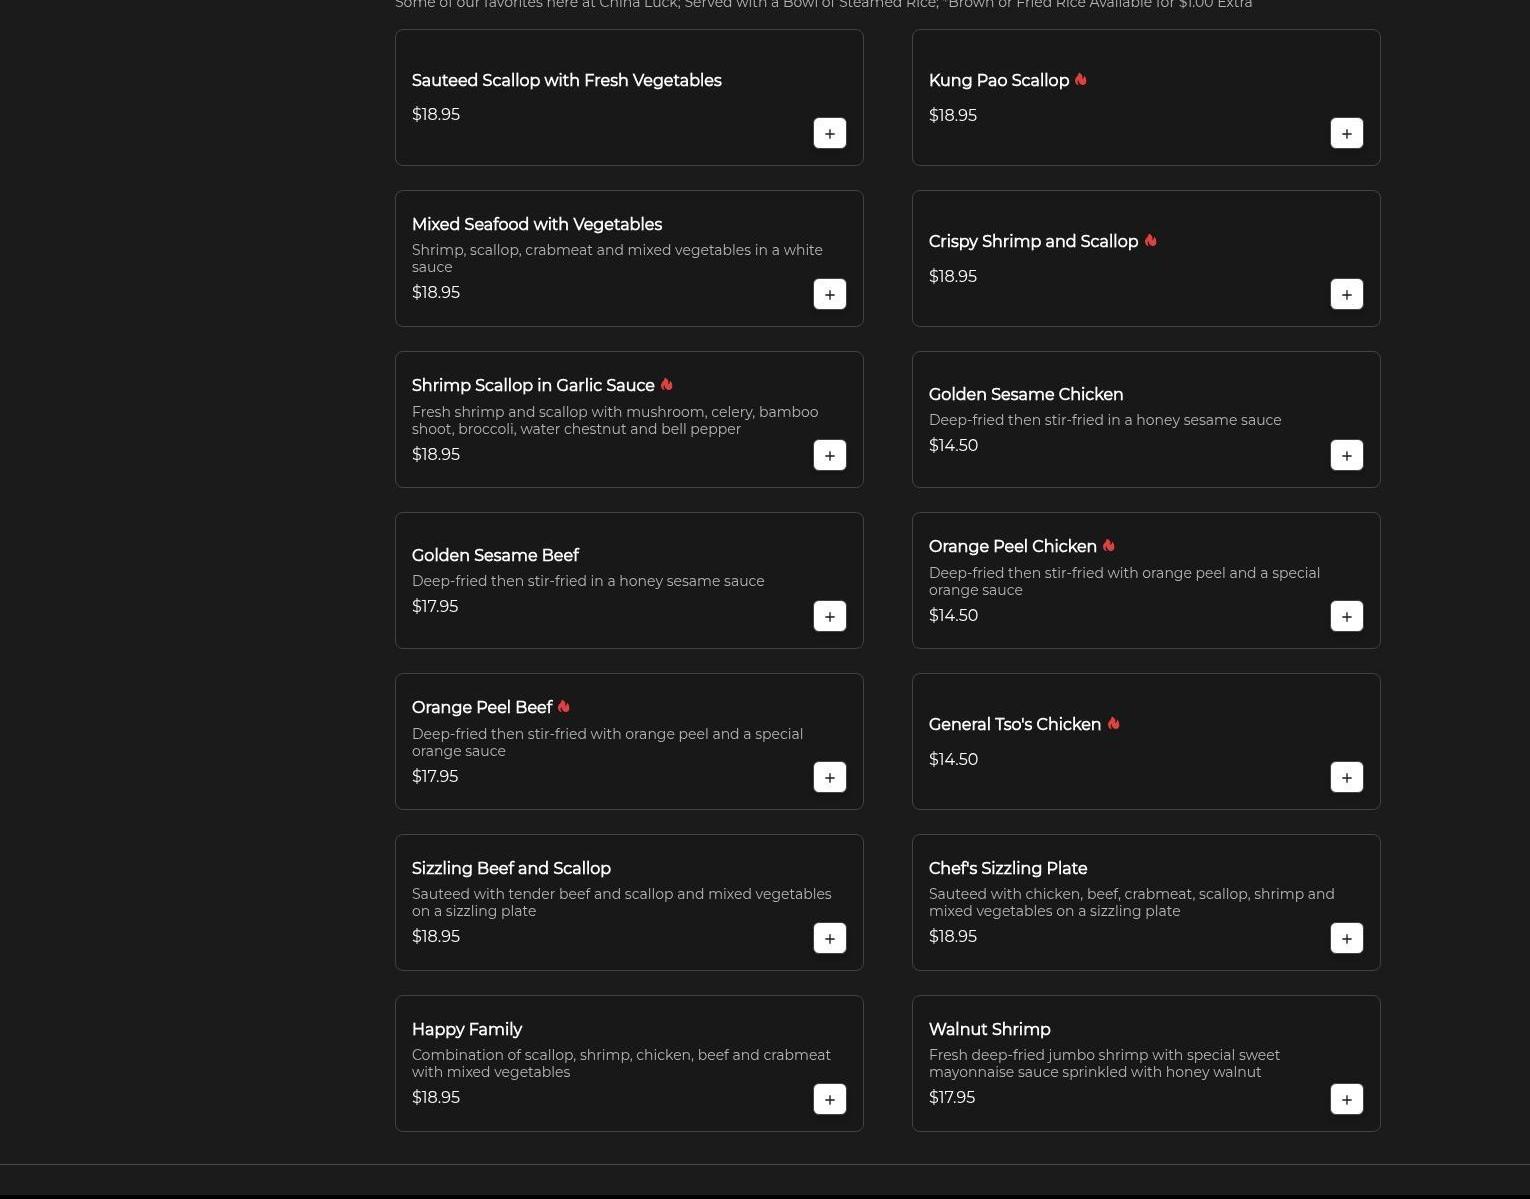Click plus icon for Chef's Sizzling Plate

point(1346,939)
